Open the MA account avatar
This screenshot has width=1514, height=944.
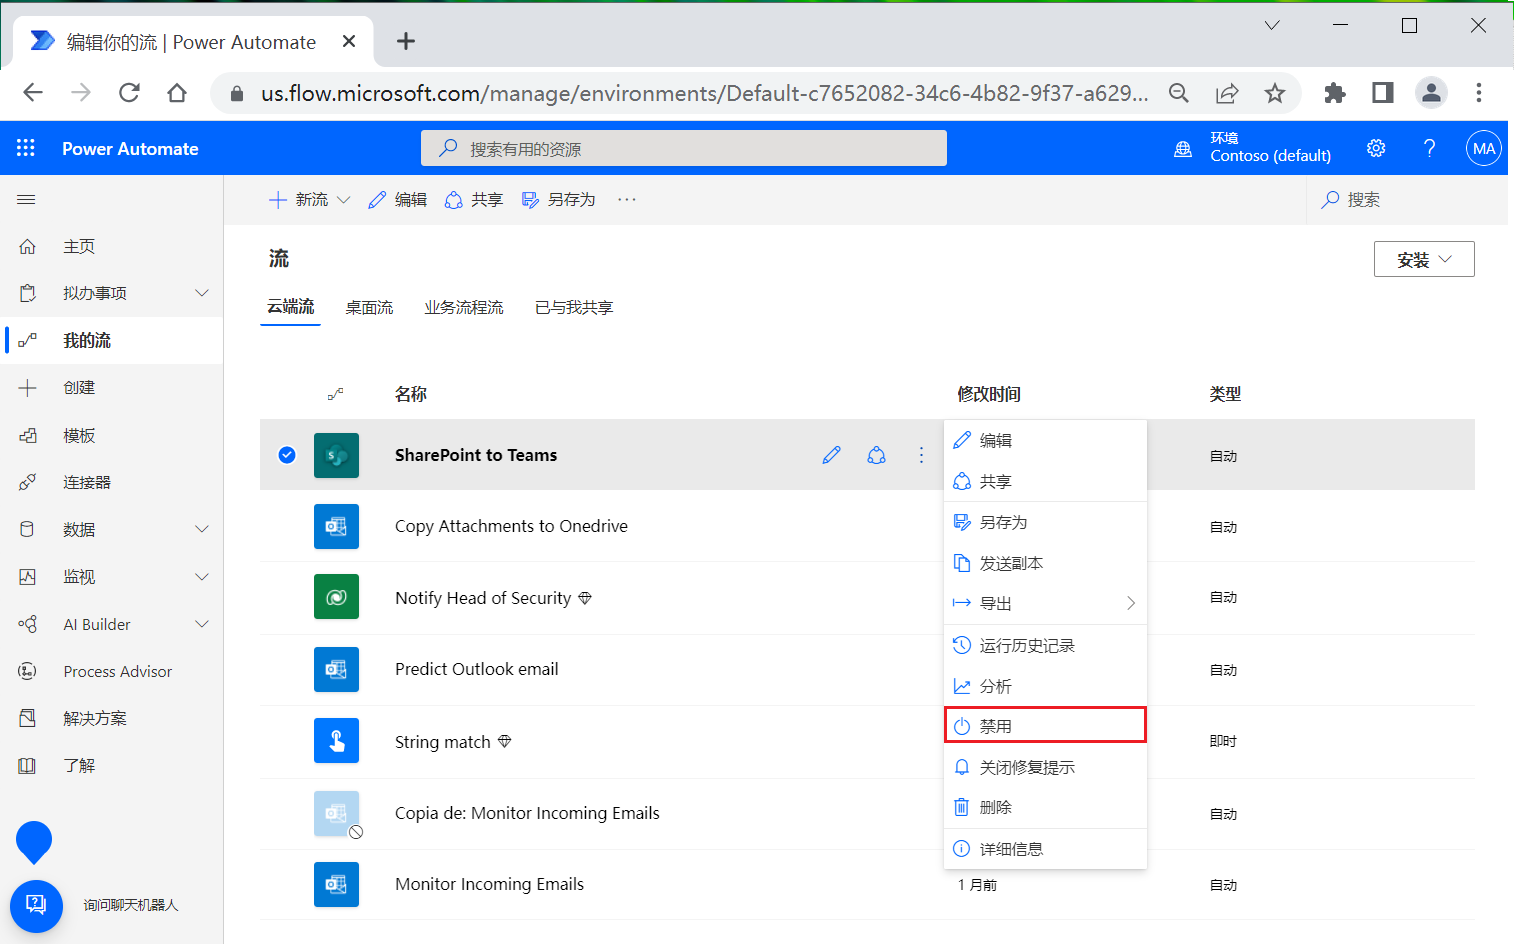(x=1484, y=148)
